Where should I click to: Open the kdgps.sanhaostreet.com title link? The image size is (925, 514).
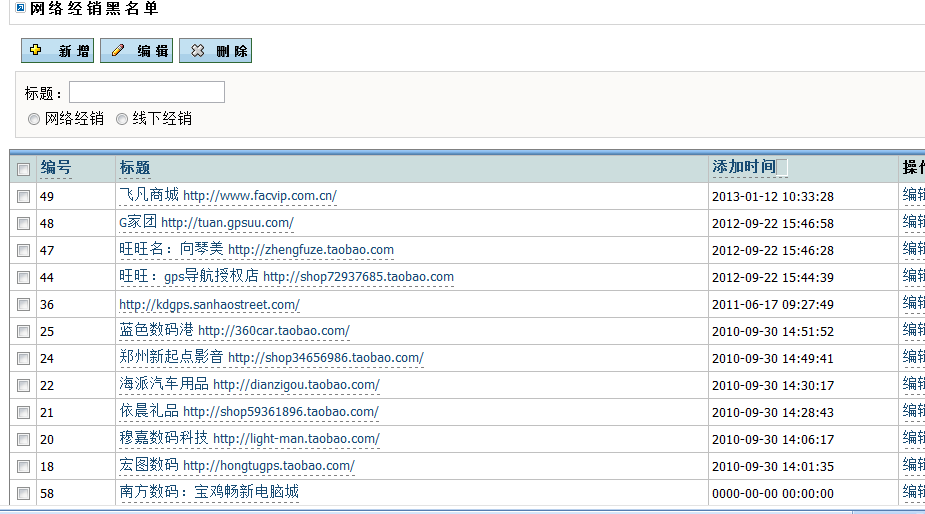pos(209,305)
